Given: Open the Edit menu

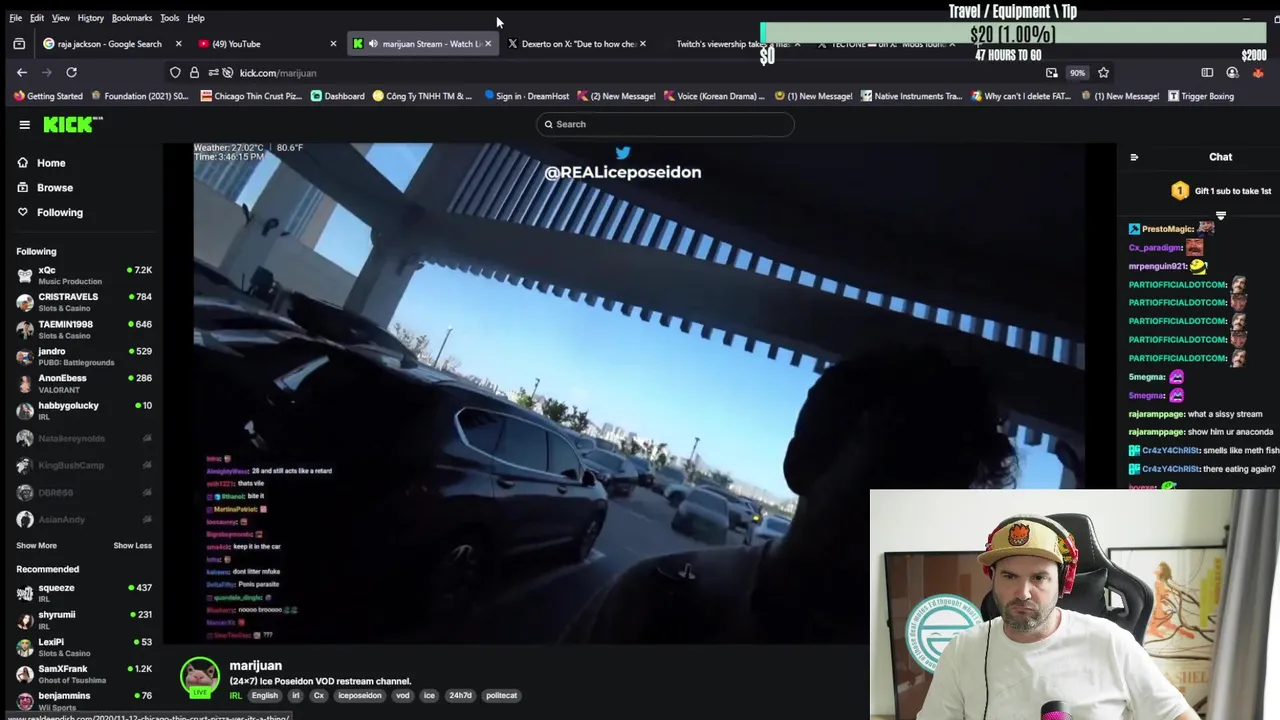Looking at the screenshot, I should pos(37,18).
